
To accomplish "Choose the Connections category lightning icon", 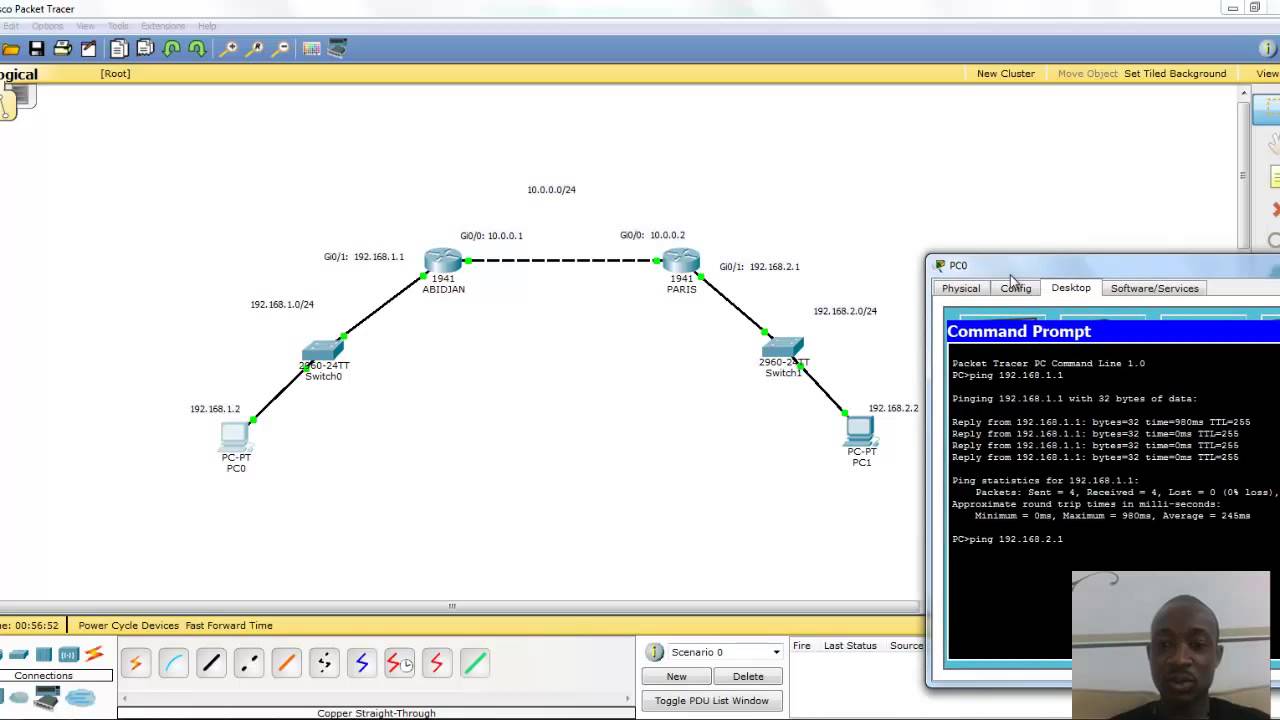I will [94, 654].
